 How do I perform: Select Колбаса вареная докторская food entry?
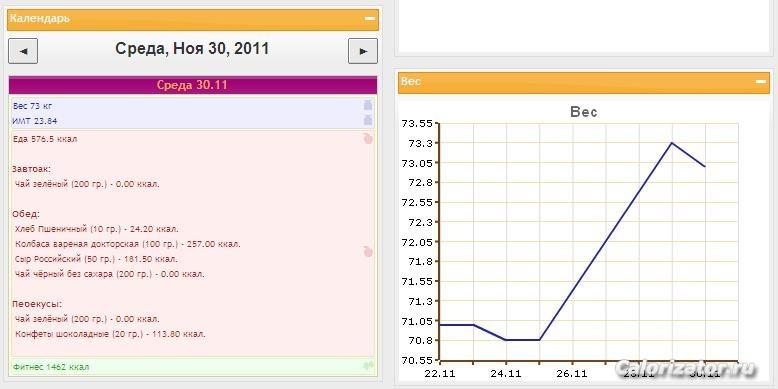(x=128, y=244)
